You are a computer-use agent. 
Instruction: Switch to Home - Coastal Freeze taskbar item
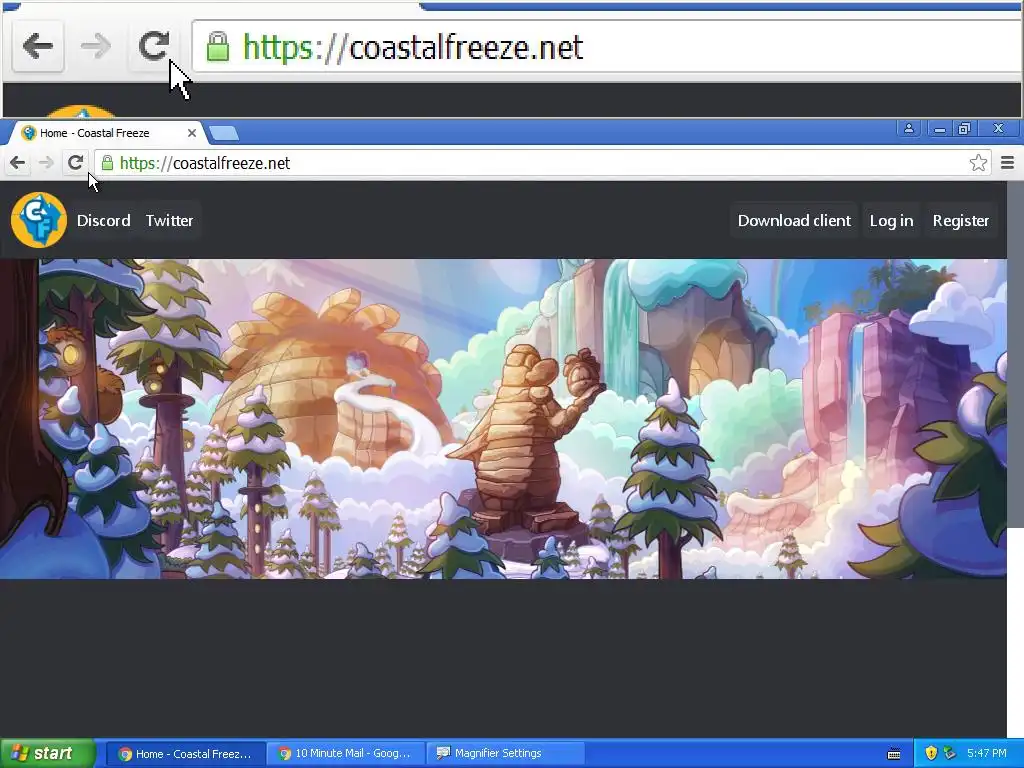point(185,754)
